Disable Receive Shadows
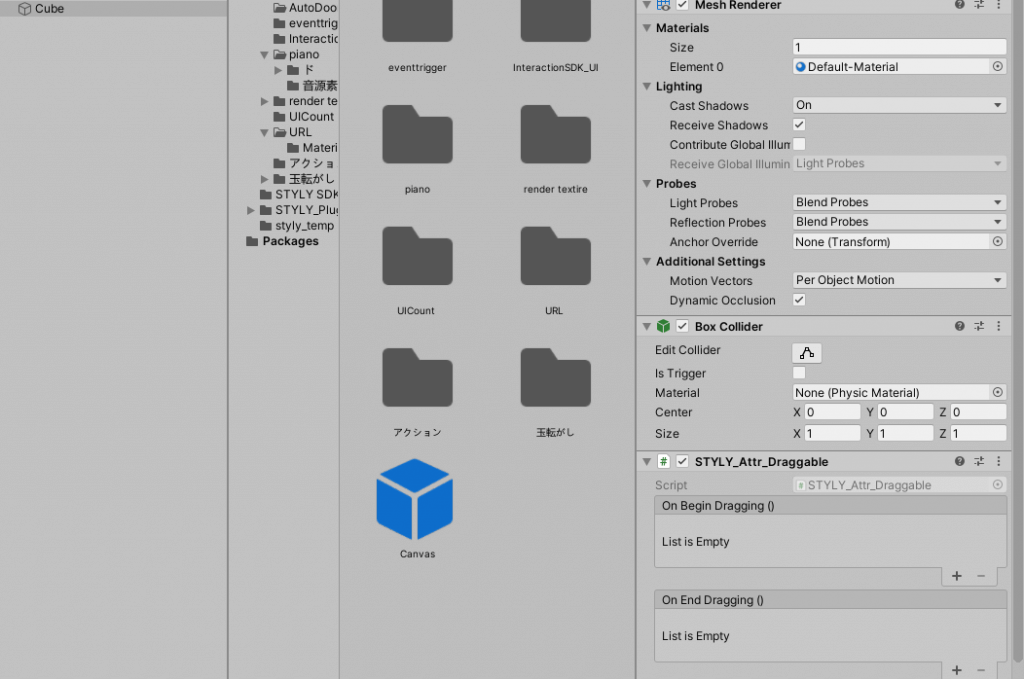 point(798,124)
